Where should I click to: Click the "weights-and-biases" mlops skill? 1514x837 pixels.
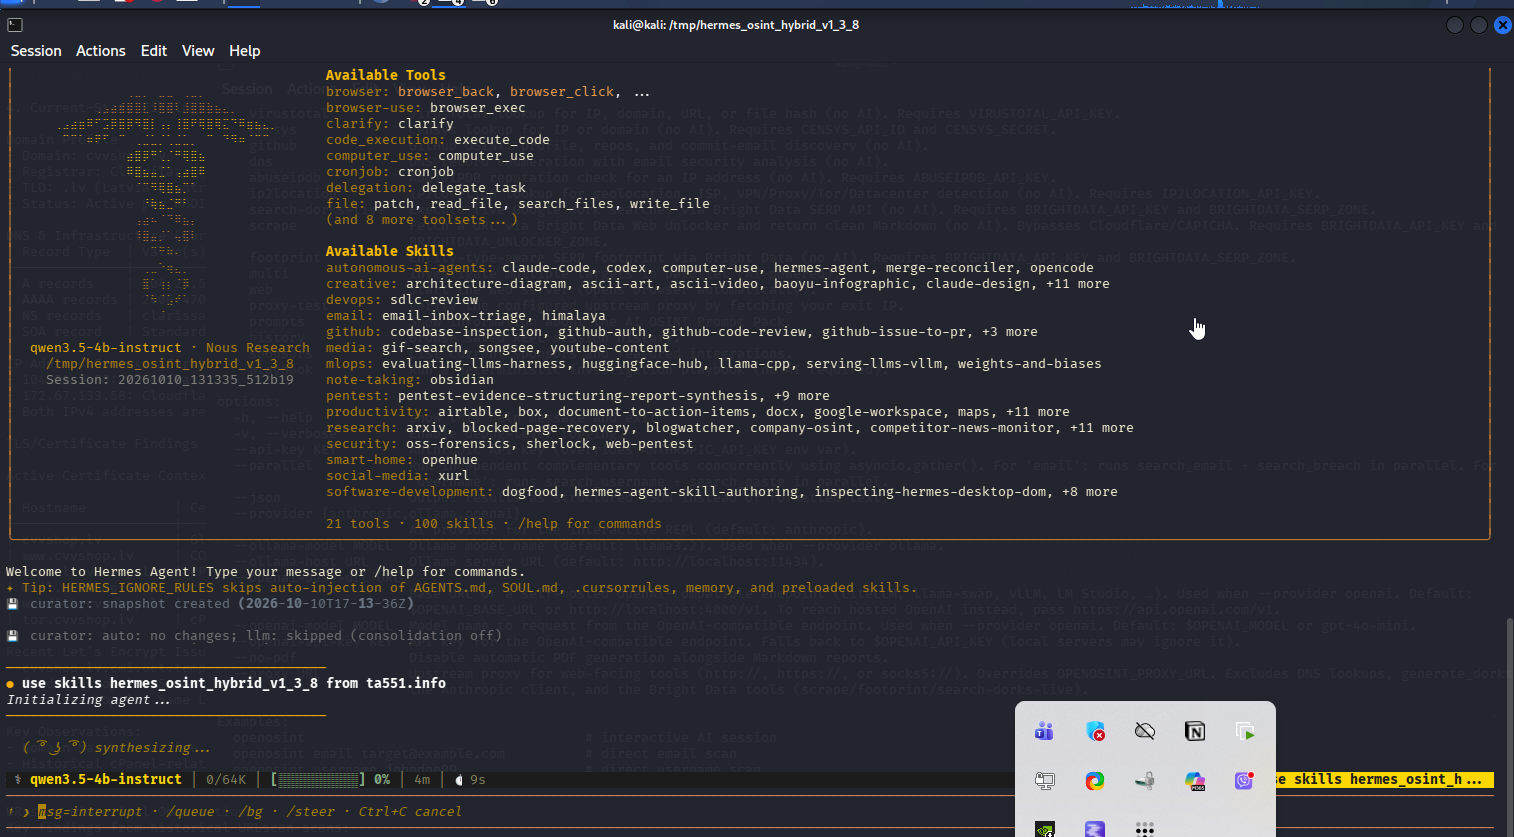coord(1030,364)
